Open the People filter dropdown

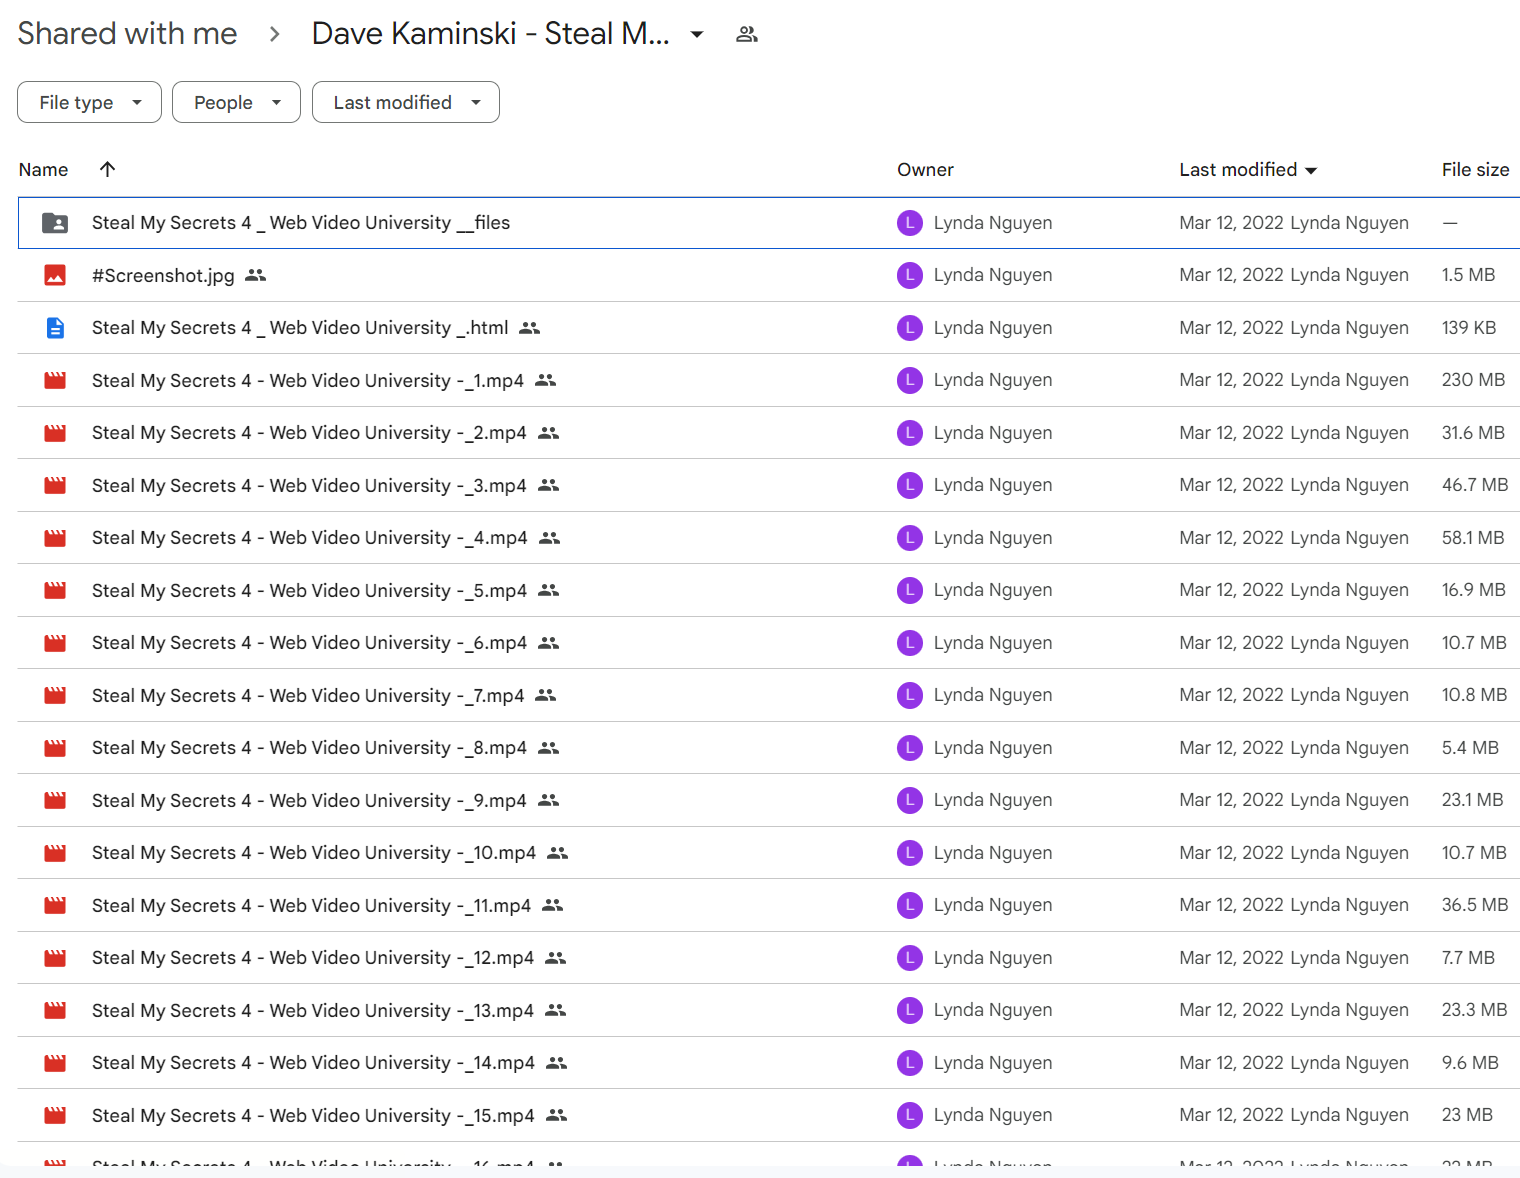click(x=236, y=102)
